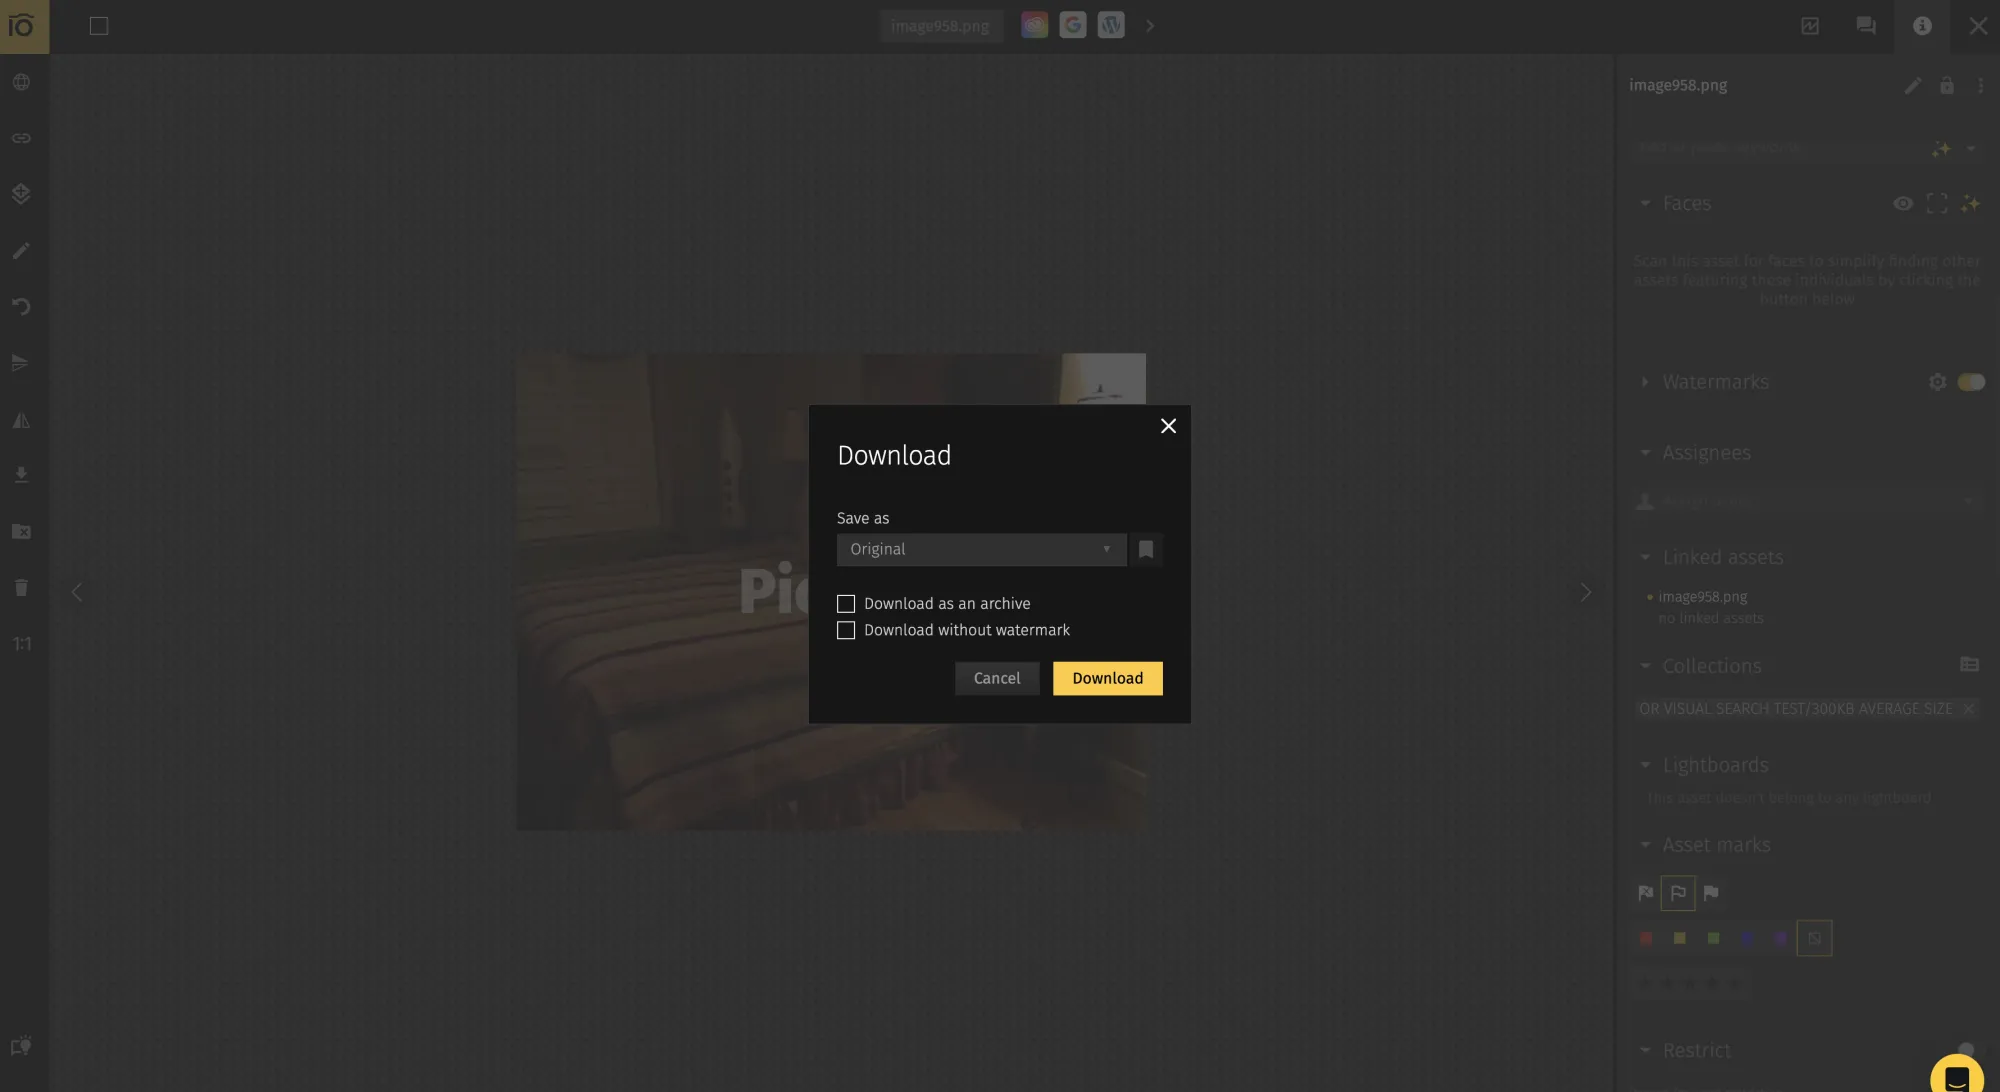Screen dimensions: 2000x1092
Task: Click the share link icon in left sidebar
Action: [21, 138]
